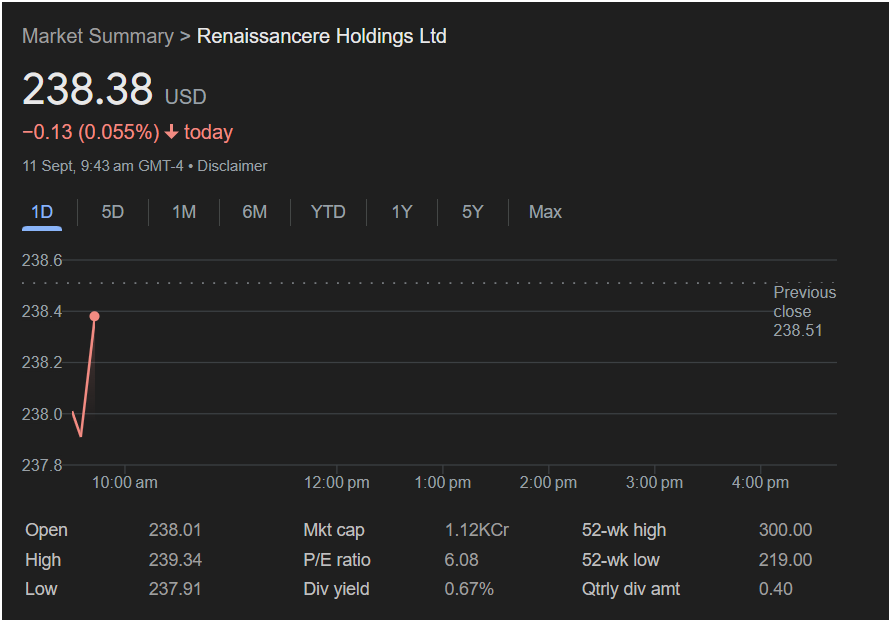Click the Div yield value 0.67%

coord(469,589)
